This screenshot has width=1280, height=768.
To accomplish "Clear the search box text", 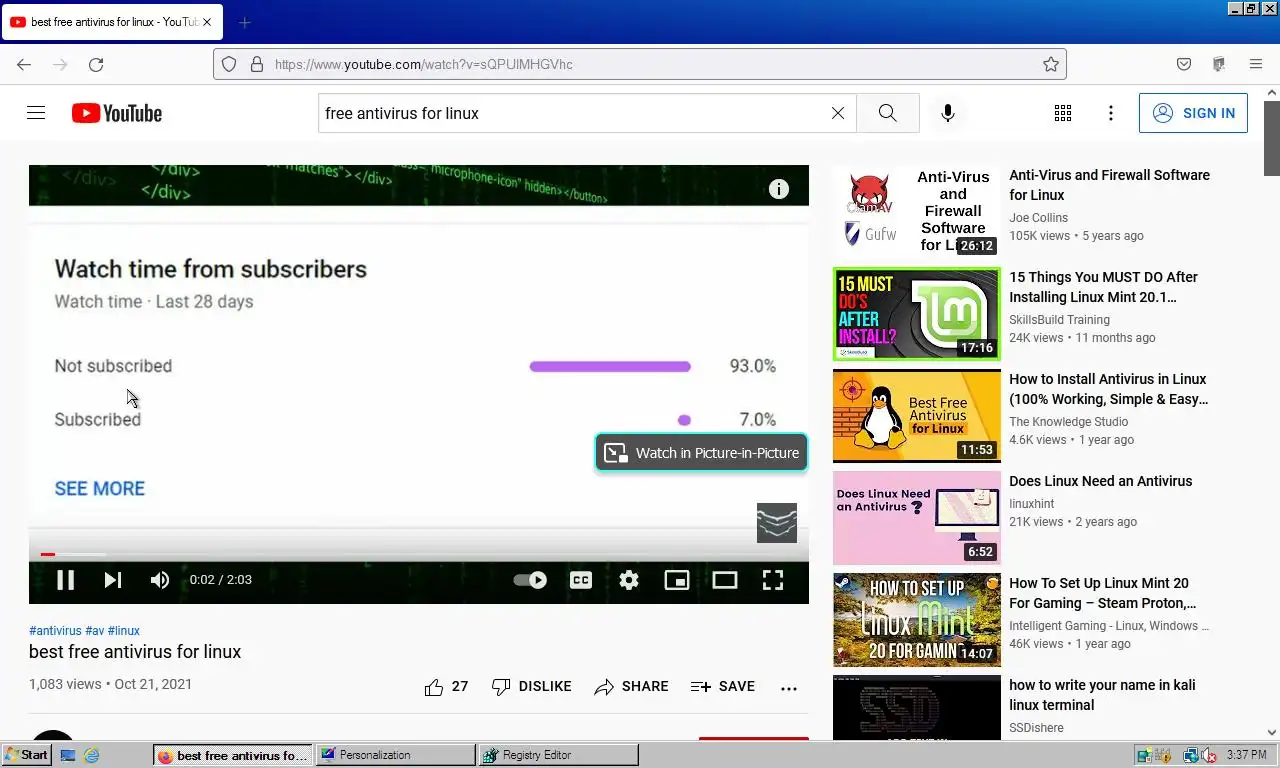I will [838, 113].
